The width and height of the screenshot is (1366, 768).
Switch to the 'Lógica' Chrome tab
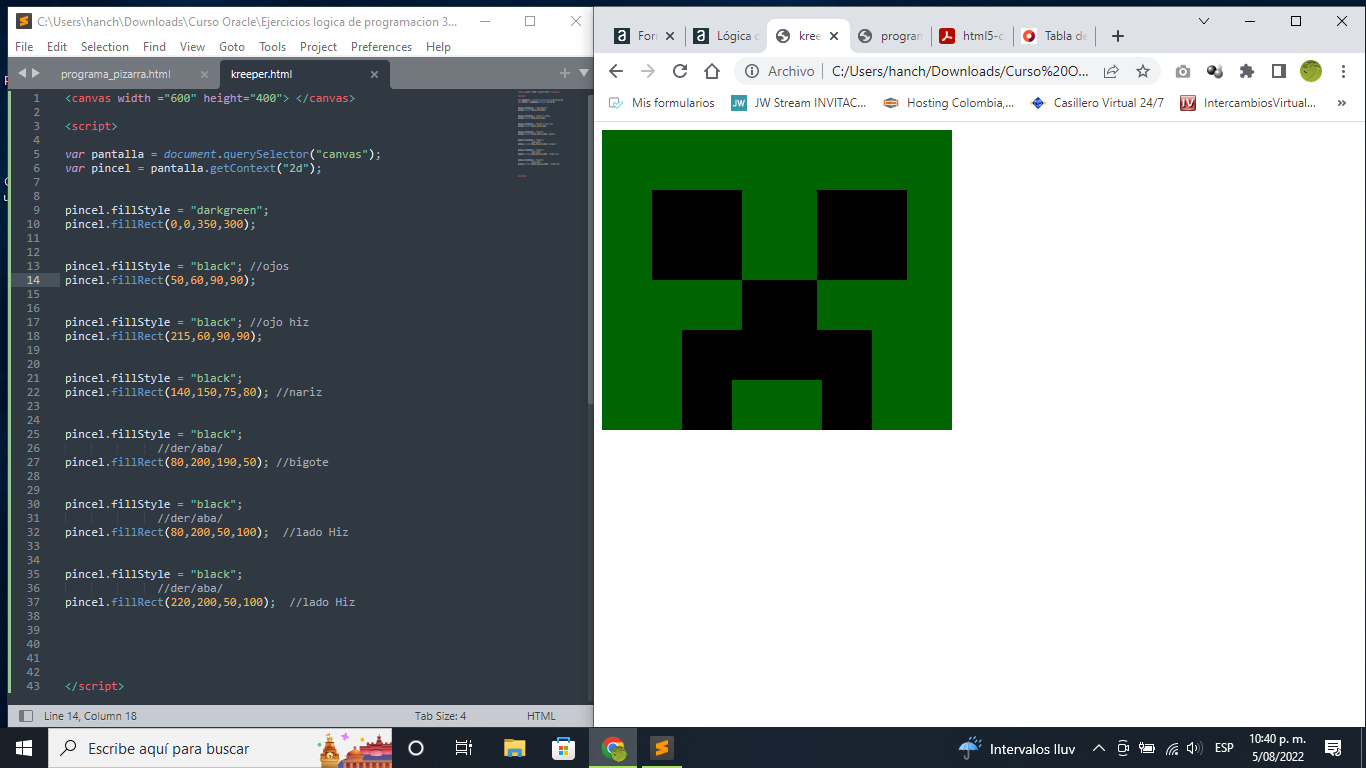click(726, 36)
